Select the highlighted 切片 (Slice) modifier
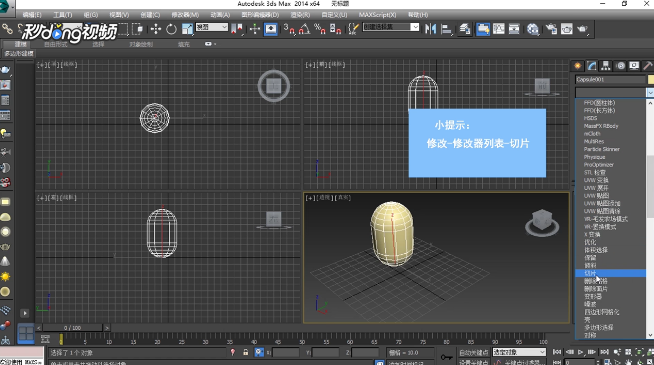The height and width of the screenshot is (365, 654). [x=610, y=273]
